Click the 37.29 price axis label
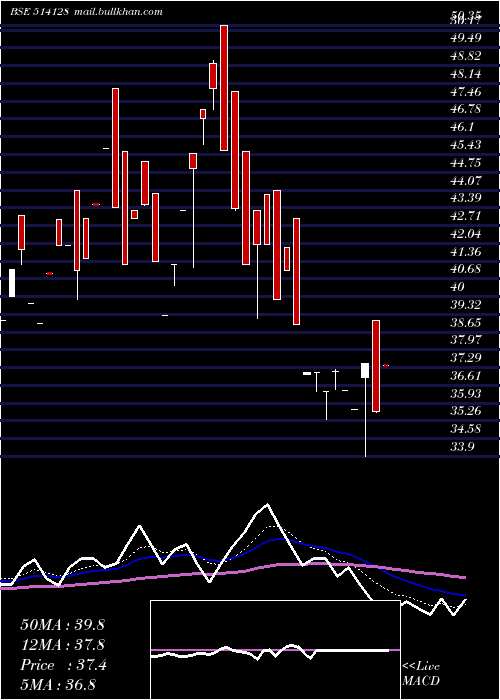This screenshot has width=500, height=700. [466, 358]
